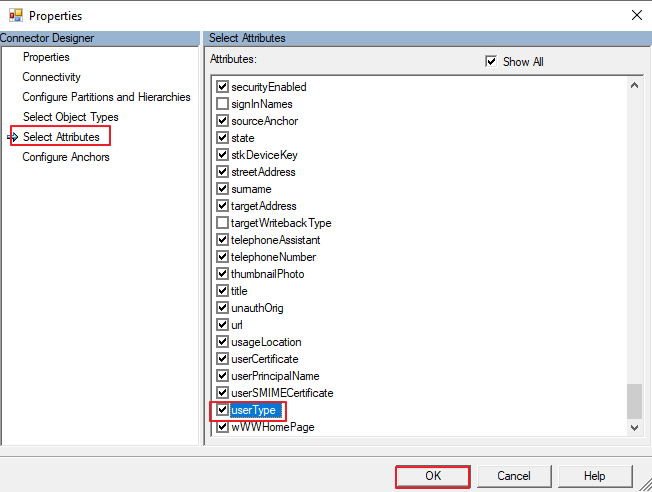
Task: Check the signInNames attribute checkbox
Action: coord(222,104)
